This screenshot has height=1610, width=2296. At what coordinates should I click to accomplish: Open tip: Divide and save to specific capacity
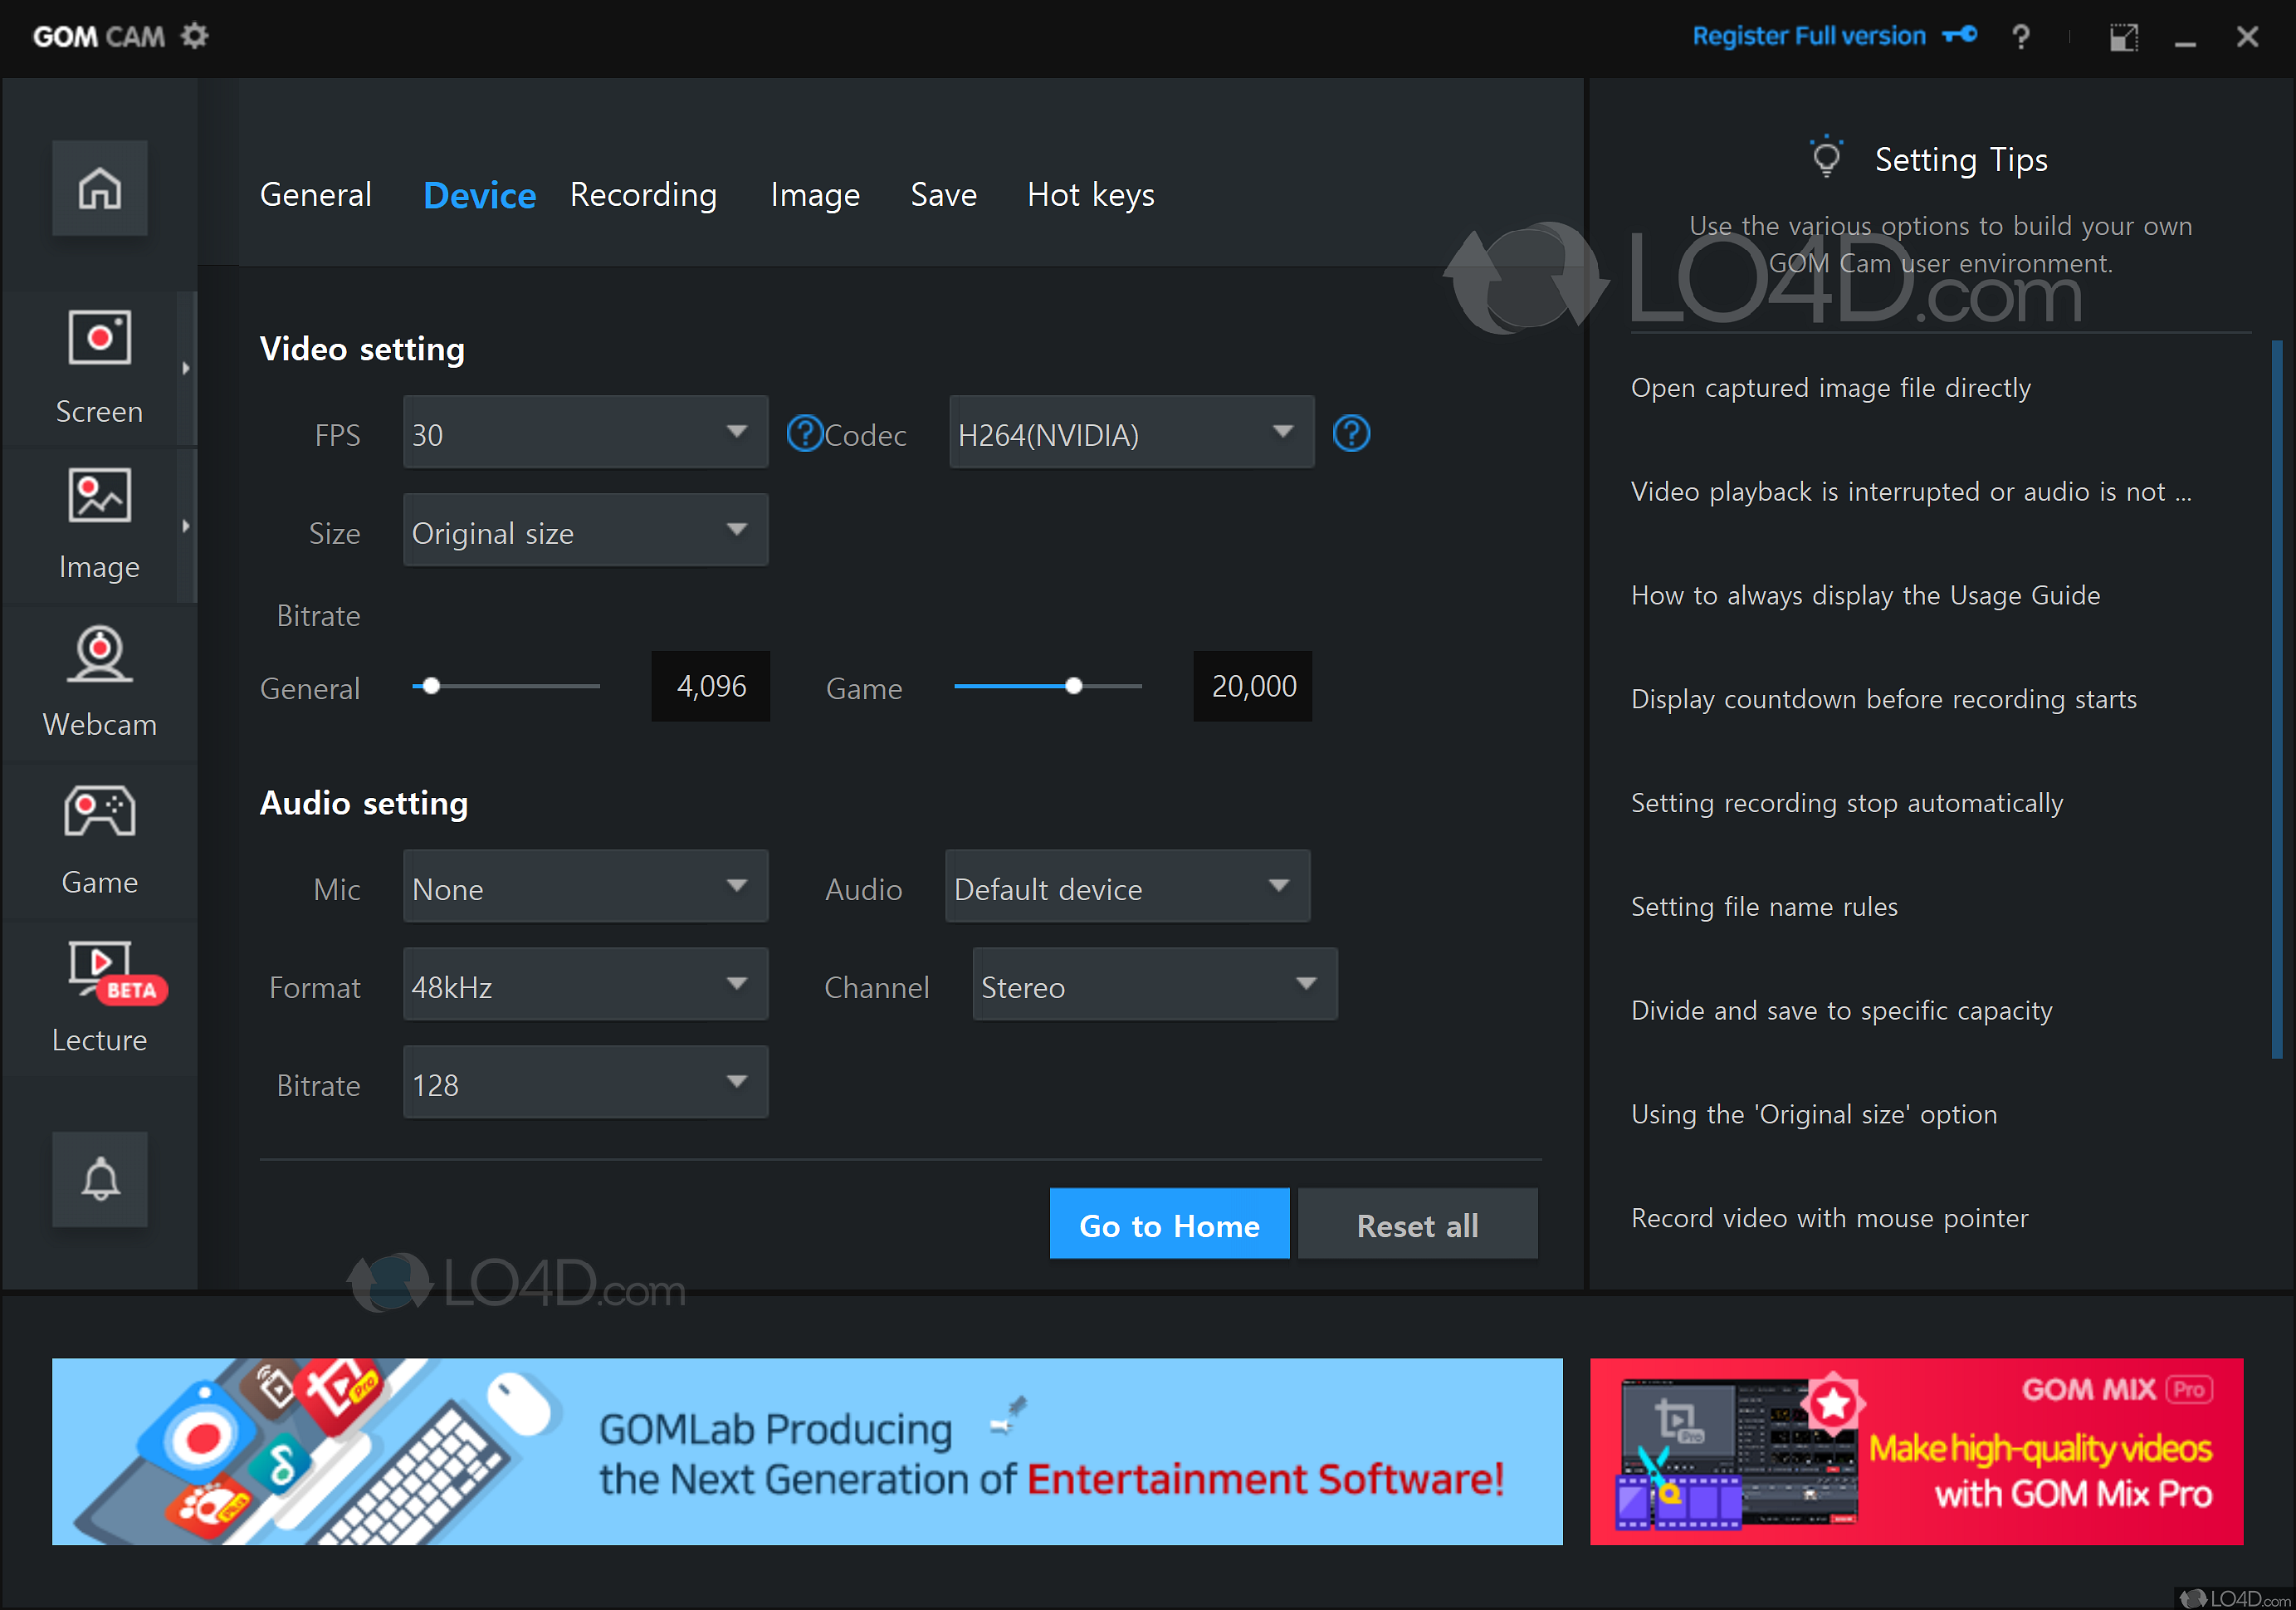point(1841,1011)
